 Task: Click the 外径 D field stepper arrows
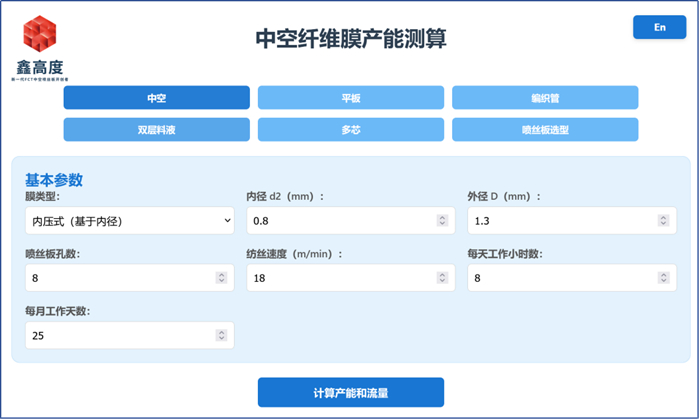coord(663,220)
